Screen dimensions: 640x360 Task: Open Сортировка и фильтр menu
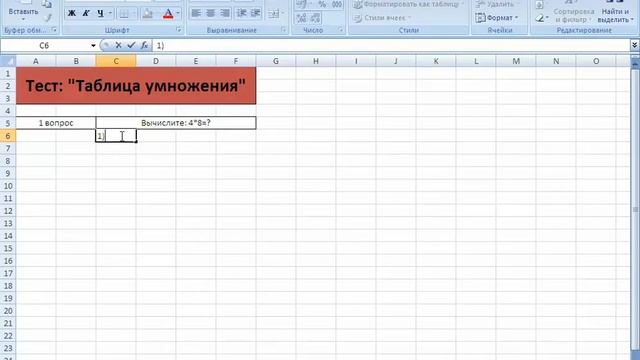[573, 13]
